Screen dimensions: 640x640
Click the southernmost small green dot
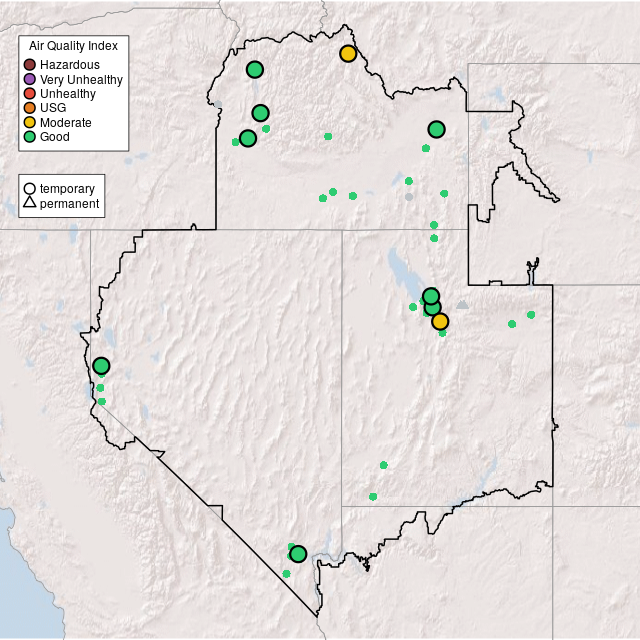[x=287, y=573]
